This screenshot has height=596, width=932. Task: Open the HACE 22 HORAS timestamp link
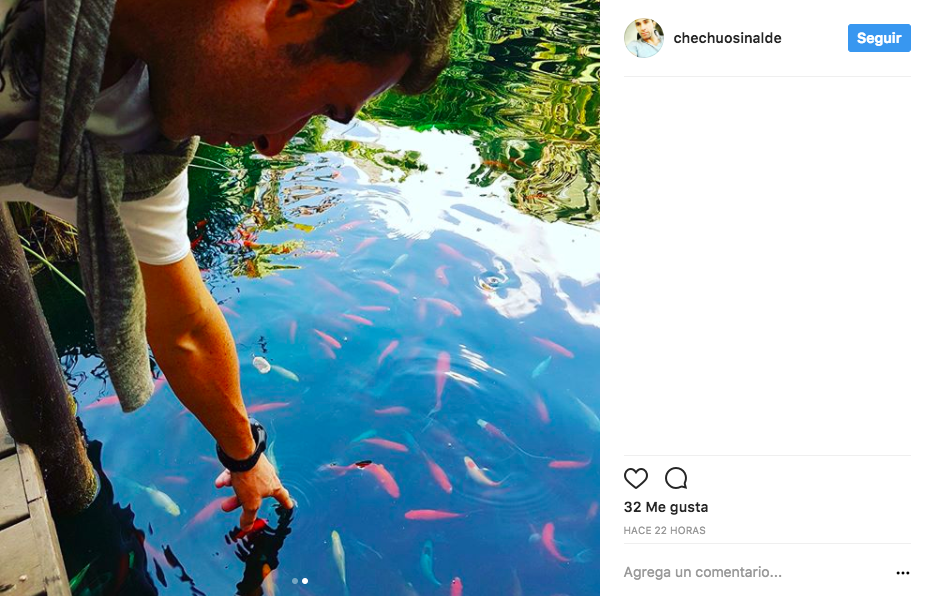(664, 530)
